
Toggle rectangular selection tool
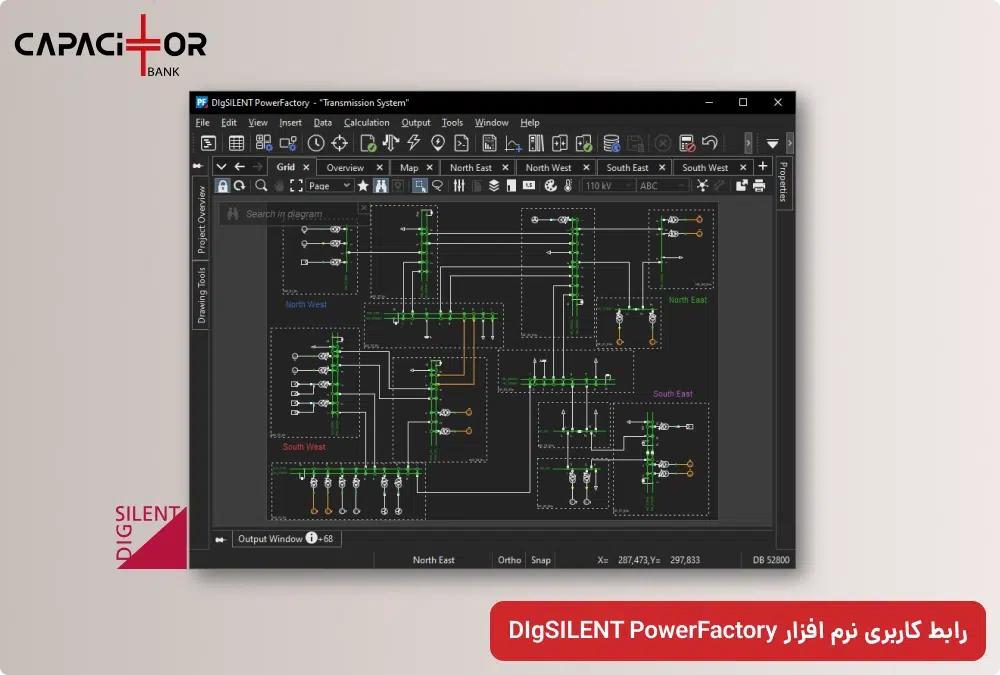coord(420,186)
